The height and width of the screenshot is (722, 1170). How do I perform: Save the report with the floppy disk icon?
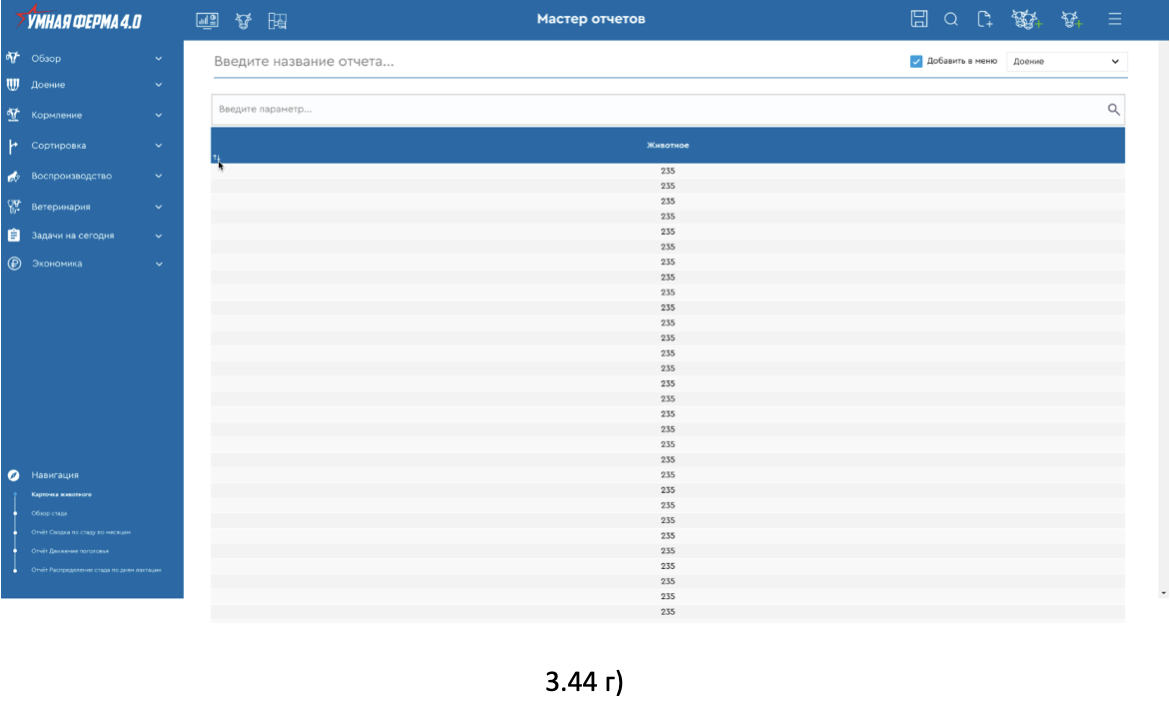pos(919,19)
